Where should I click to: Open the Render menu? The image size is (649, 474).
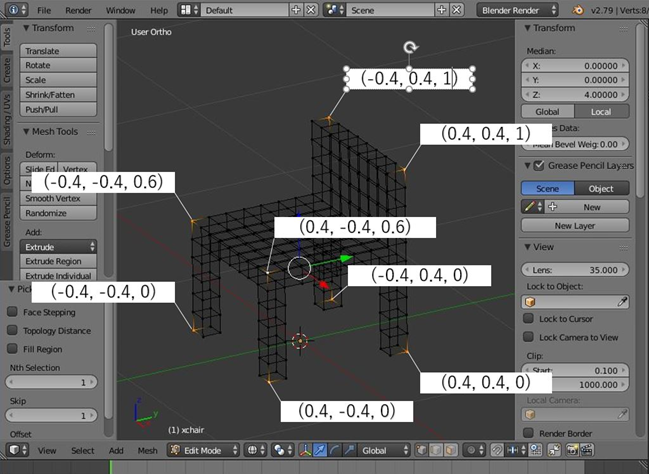(78, 10)
